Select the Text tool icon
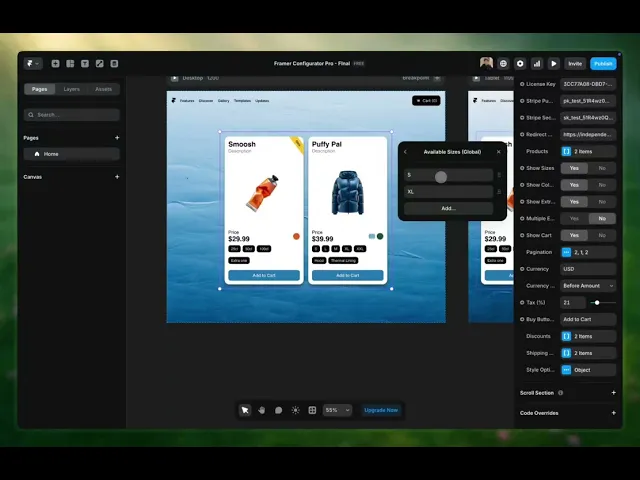 [x=85, y=64]
